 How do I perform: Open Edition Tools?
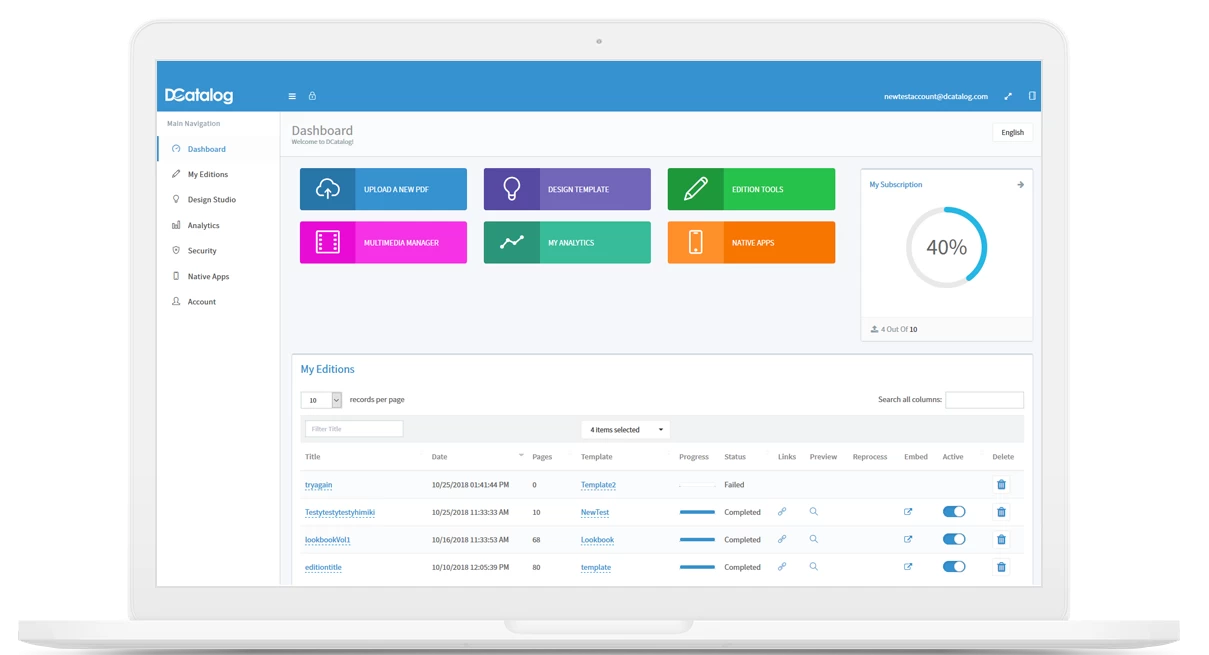click(751, 188)
